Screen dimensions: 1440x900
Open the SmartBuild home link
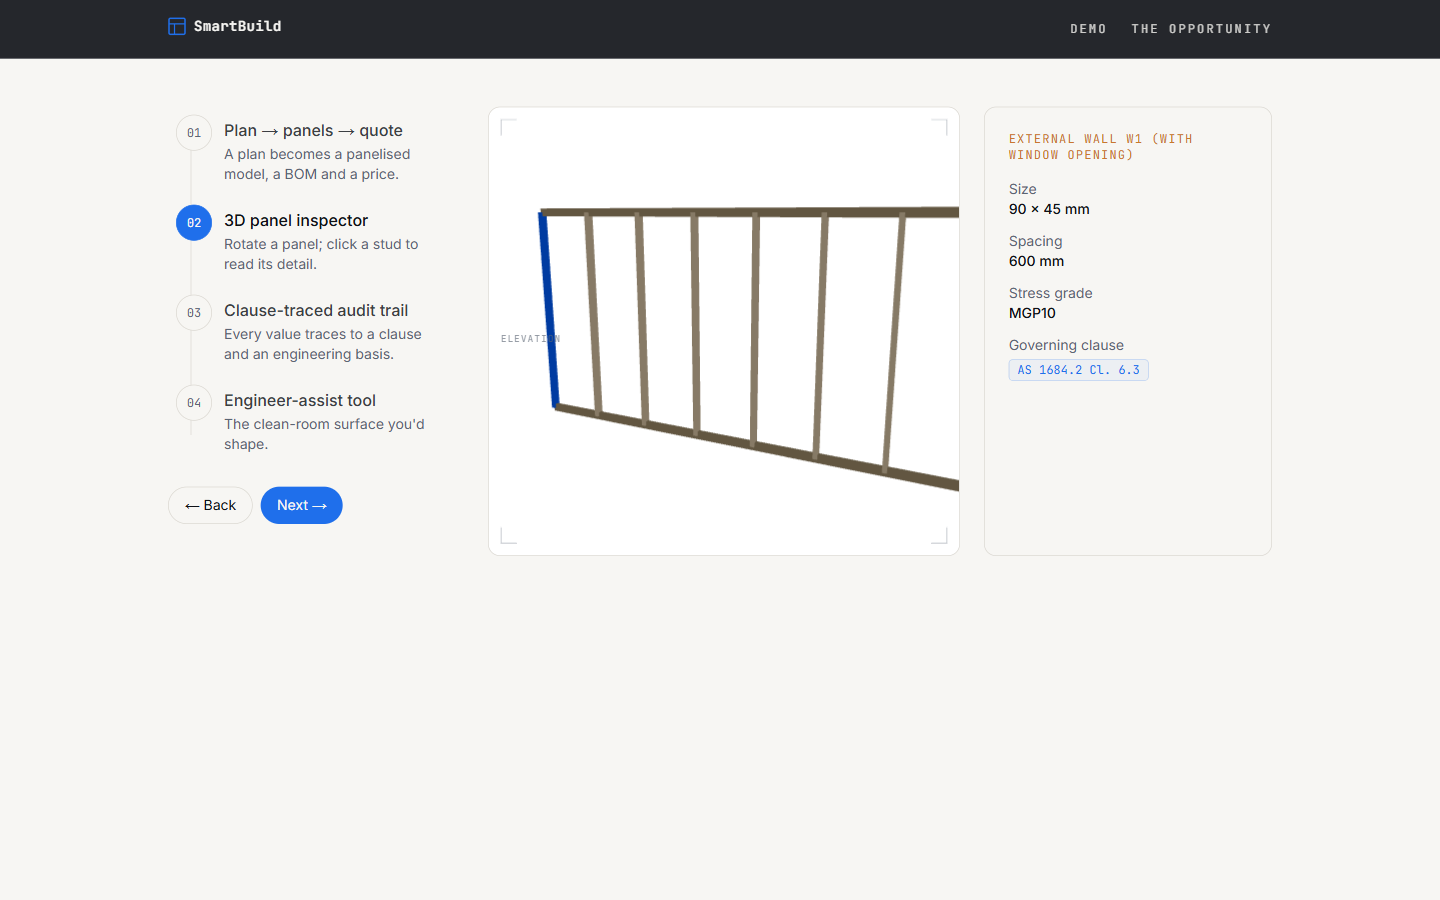point(225,26)
